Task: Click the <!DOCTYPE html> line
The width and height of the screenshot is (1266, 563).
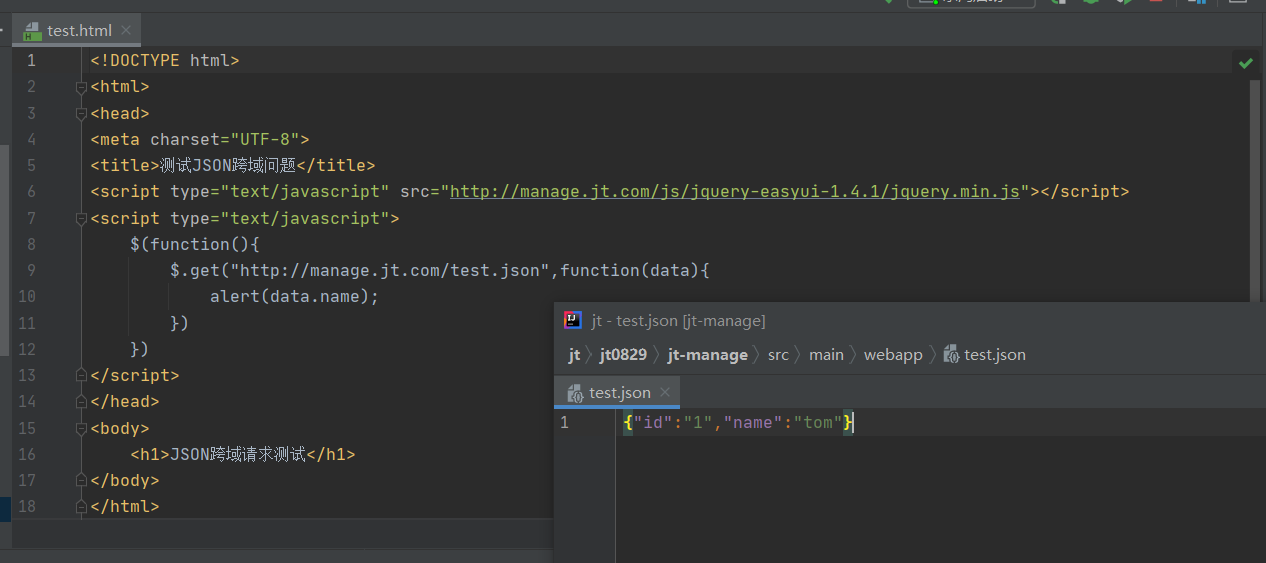Action: [x=165, y=60]
